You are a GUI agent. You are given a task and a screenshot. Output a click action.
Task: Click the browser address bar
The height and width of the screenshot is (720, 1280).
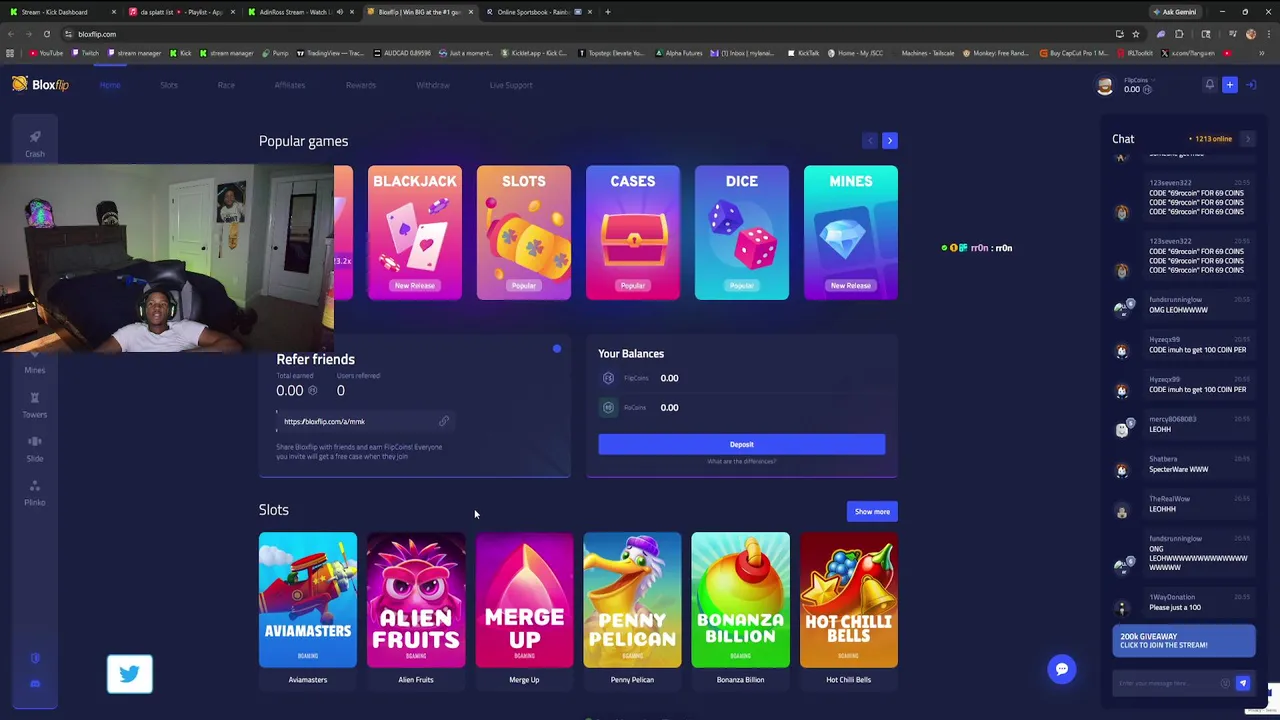[590, 34]
